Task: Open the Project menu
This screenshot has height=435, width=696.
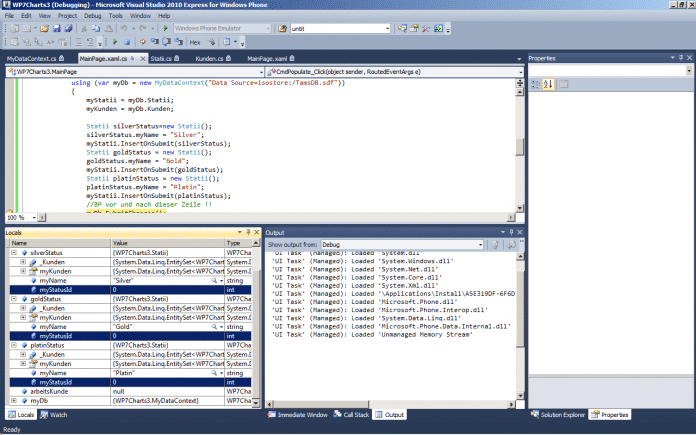Action: point(67,16)
